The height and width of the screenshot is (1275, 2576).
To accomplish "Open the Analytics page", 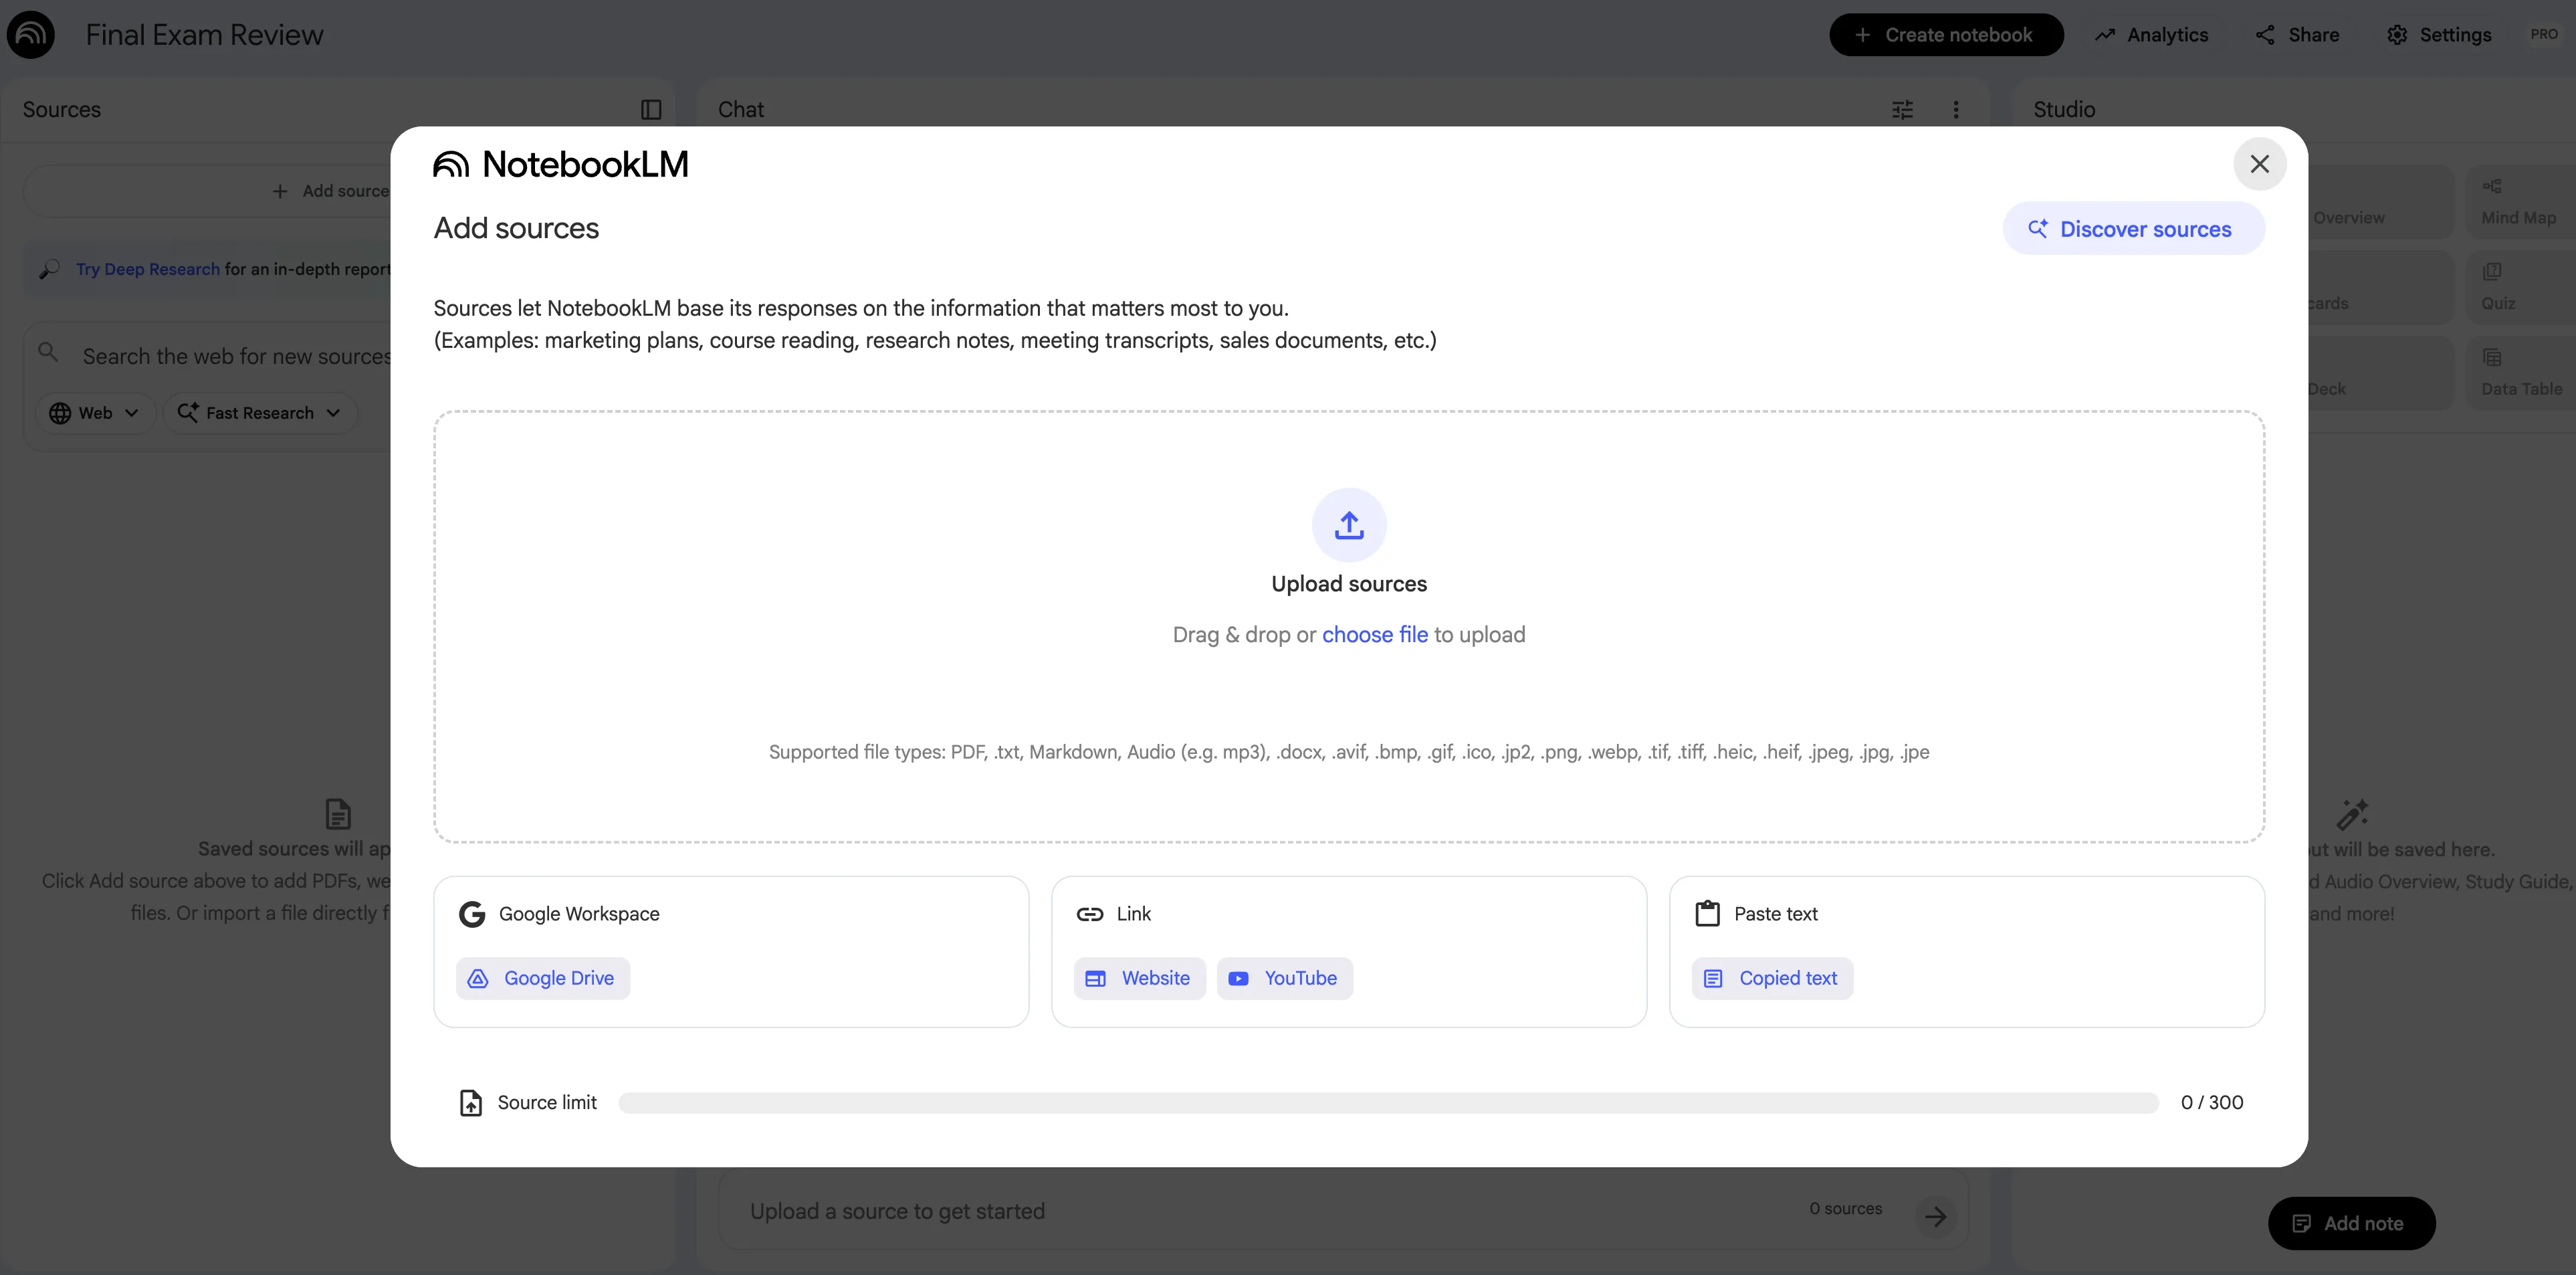I will pyautogui.click(x=2151, y=35).
